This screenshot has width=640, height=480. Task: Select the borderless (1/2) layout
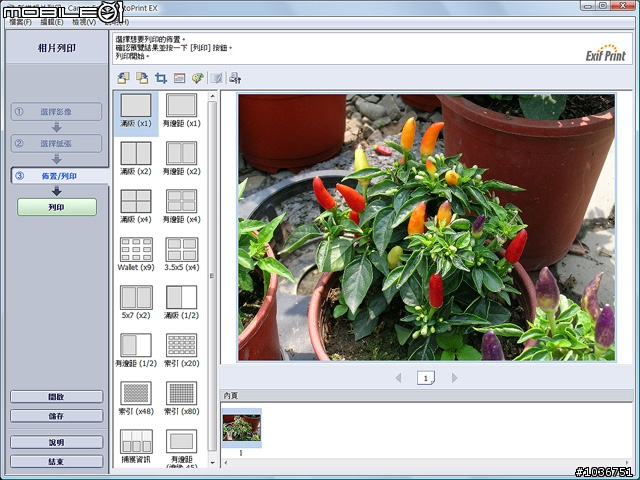(x=181, y=302)
